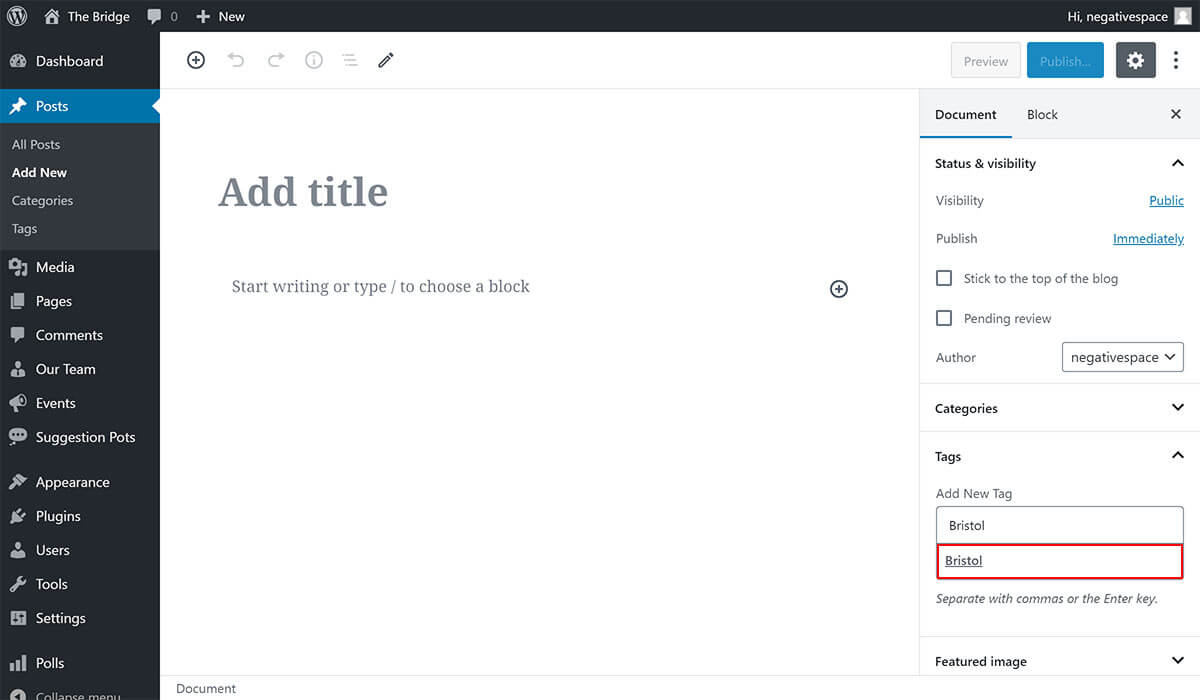Click the pencil tools icon

386,60
